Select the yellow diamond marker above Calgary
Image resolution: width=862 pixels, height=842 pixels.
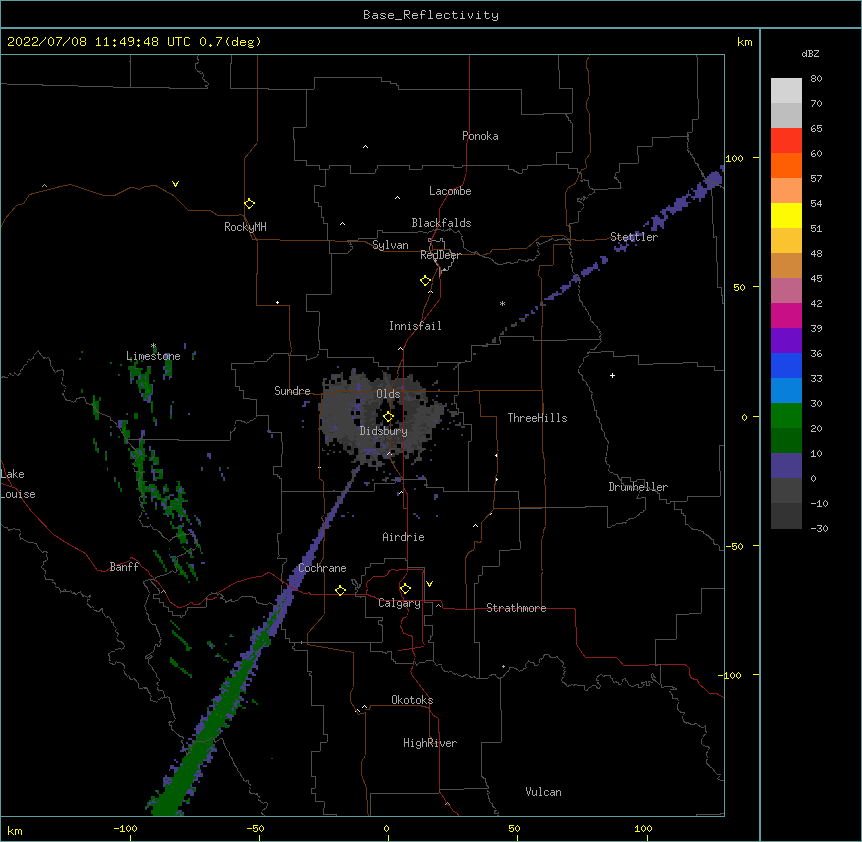pyautogui.click(x=405, y=589)
